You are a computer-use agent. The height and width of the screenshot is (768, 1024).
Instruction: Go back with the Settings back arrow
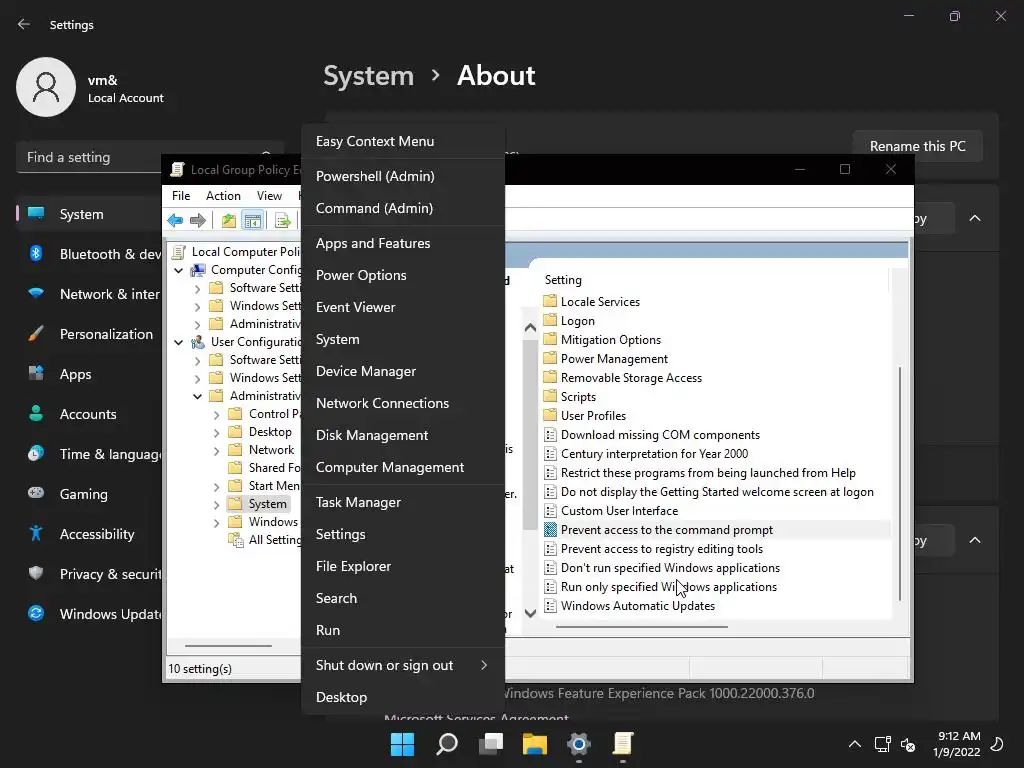pyautogui.click(x=24, y=24)
